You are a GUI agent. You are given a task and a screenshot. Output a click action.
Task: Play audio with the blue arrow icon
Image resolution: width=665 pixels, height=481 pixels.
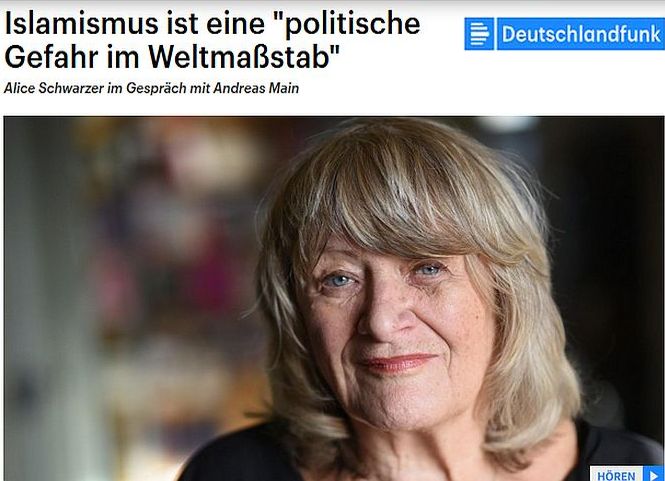[654, 474]
